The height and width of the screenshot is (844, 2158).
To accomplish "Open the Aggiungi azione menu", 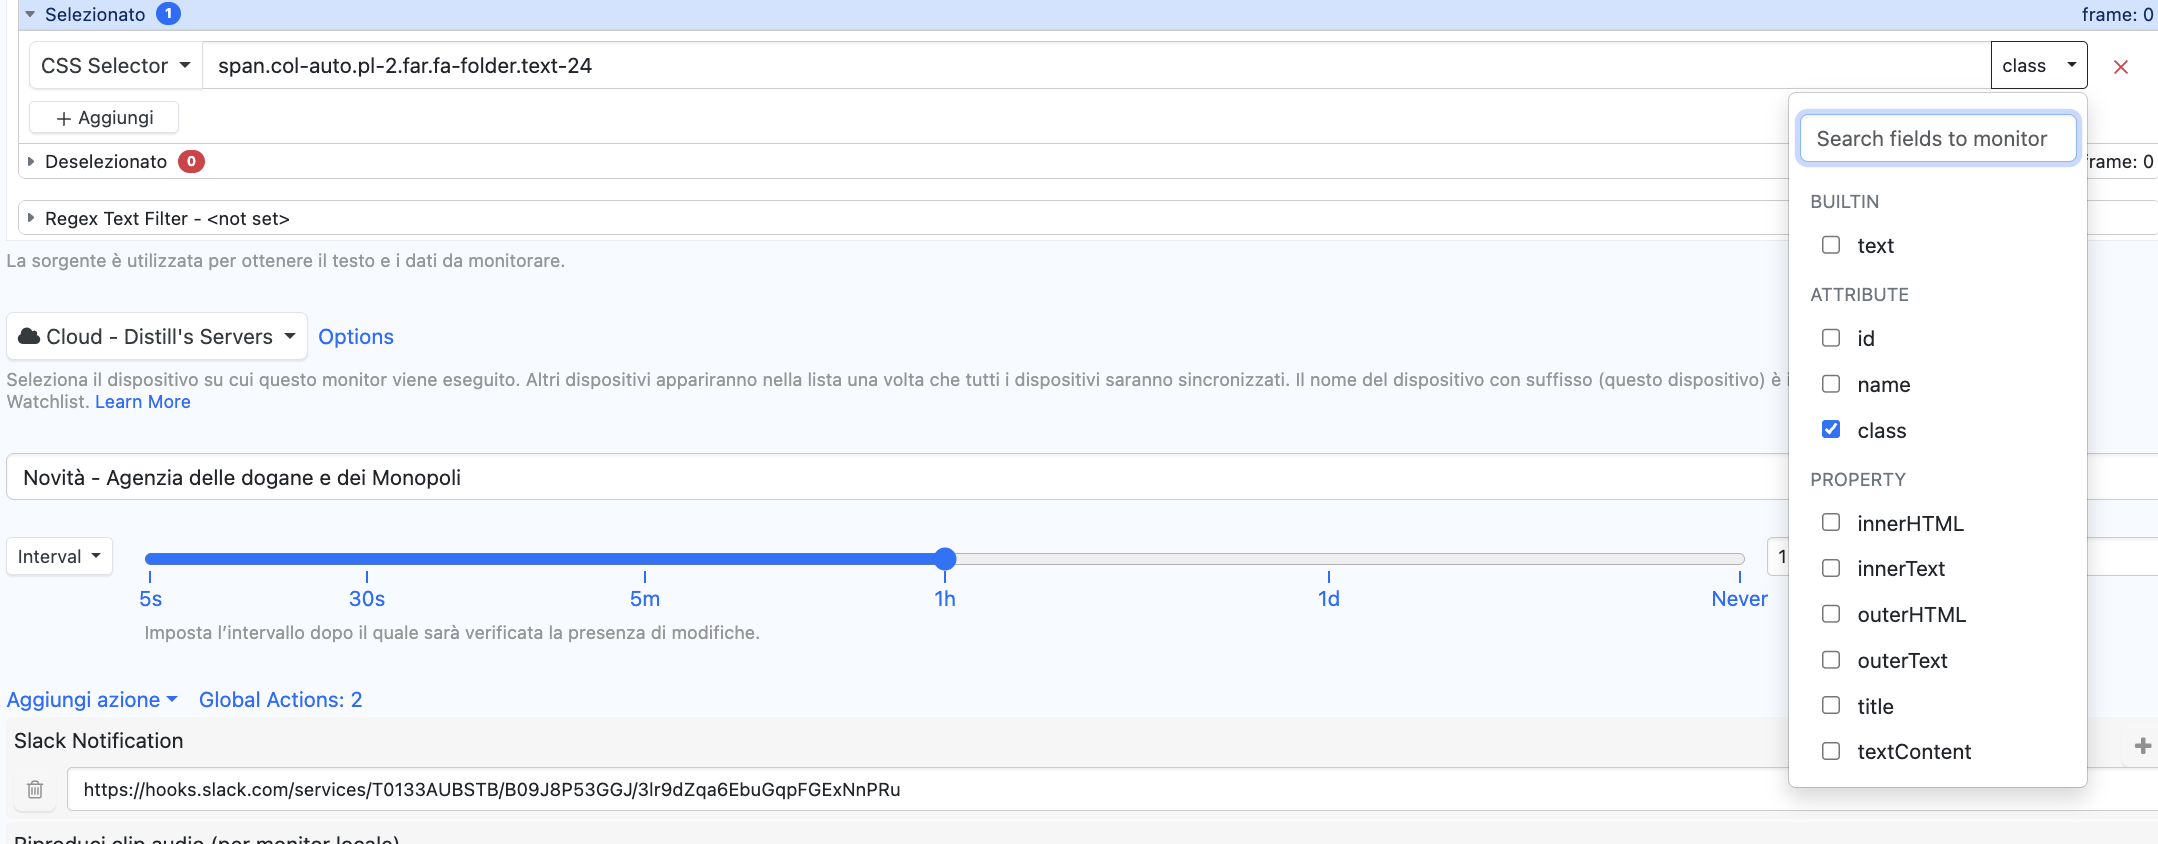I will [x=91, y=700].
